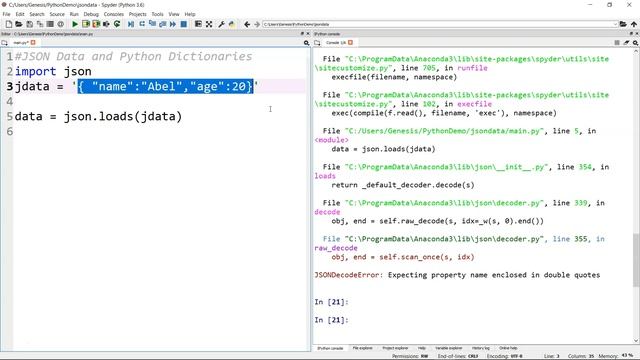
Task: Open Preferences with the wrench icon
Action: [221, 24]
